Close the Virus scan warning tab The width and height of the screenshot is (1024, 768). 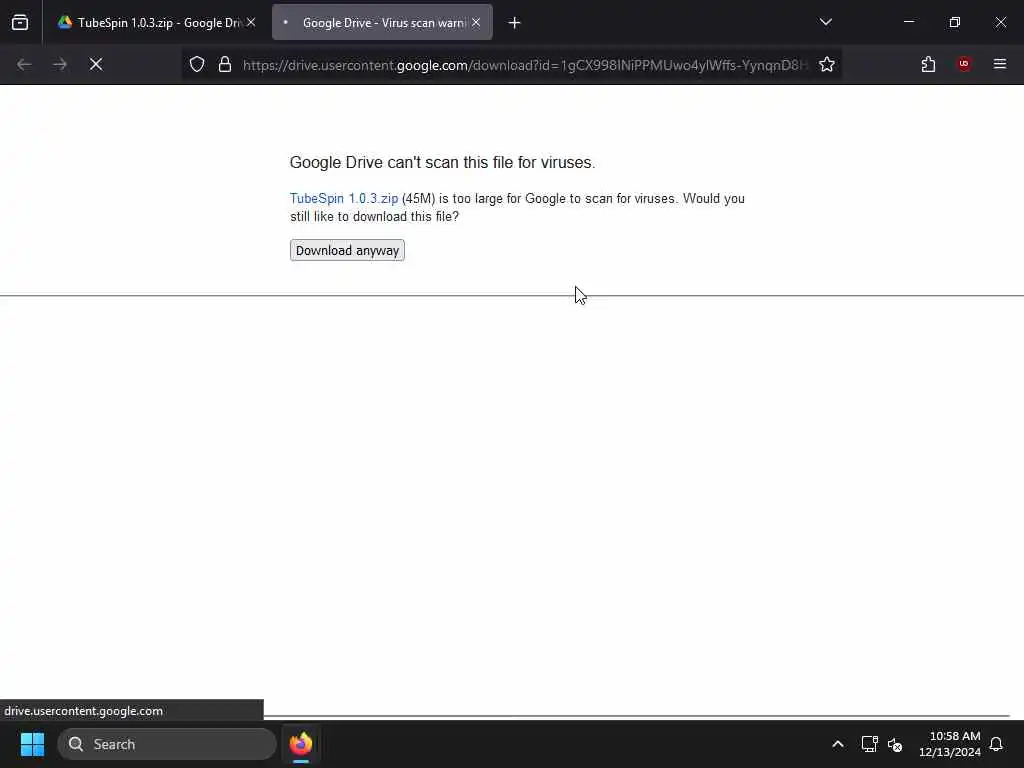point(476,23)
